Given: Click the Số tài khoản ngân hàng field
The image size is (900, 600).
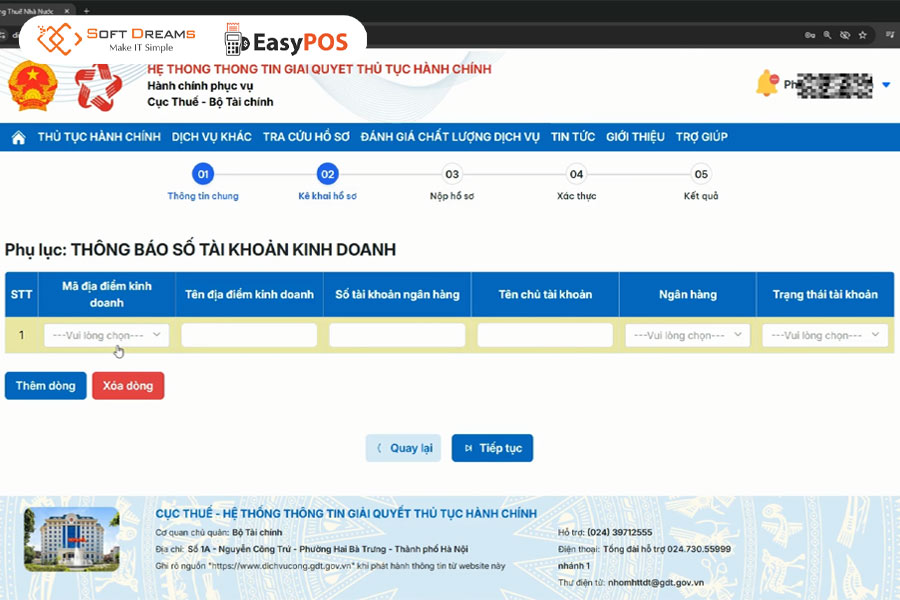Looking at the screenshot, I should 397,335.
